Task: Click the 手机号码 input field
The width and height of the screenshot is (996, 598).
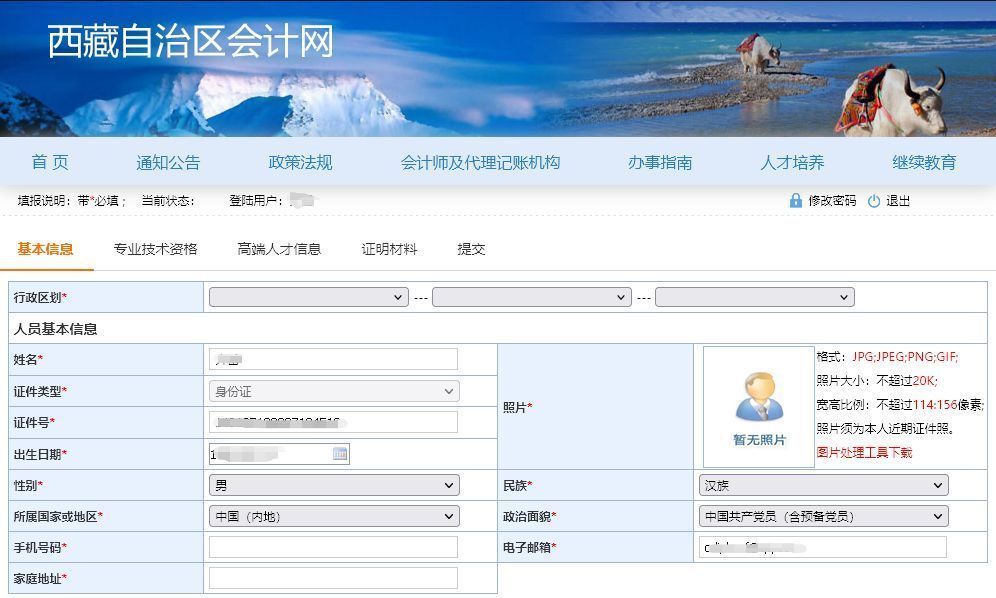Action: (x=333, y=548)
